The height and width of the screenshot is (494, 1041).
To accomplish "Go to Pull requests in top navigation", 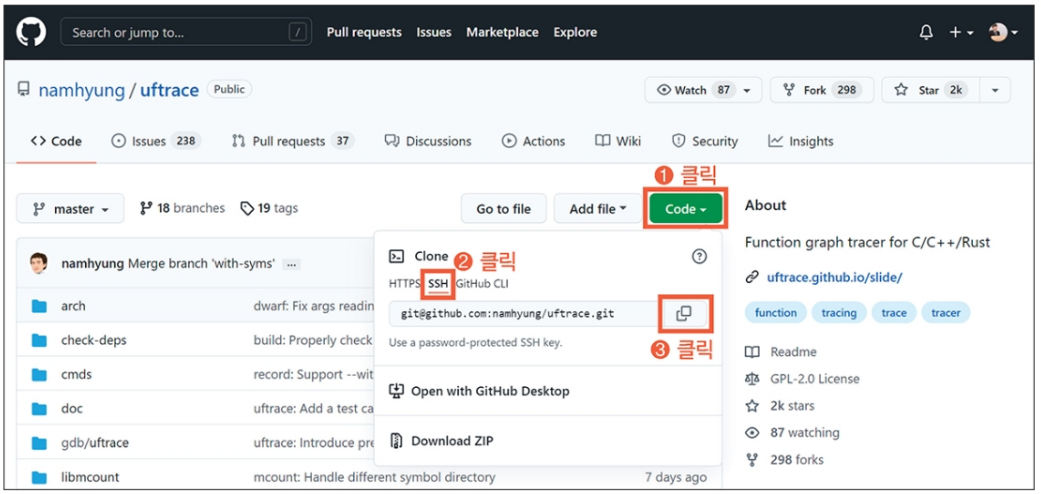I will pos(364,32).
